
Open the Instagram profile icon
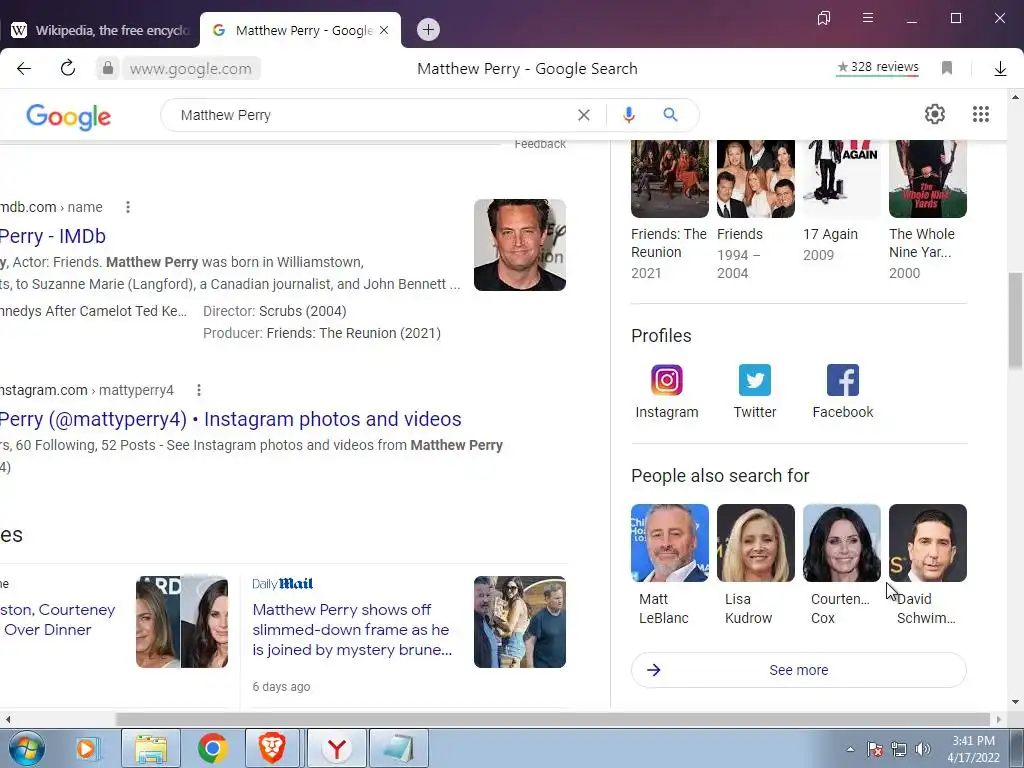(x=667, y=392)
